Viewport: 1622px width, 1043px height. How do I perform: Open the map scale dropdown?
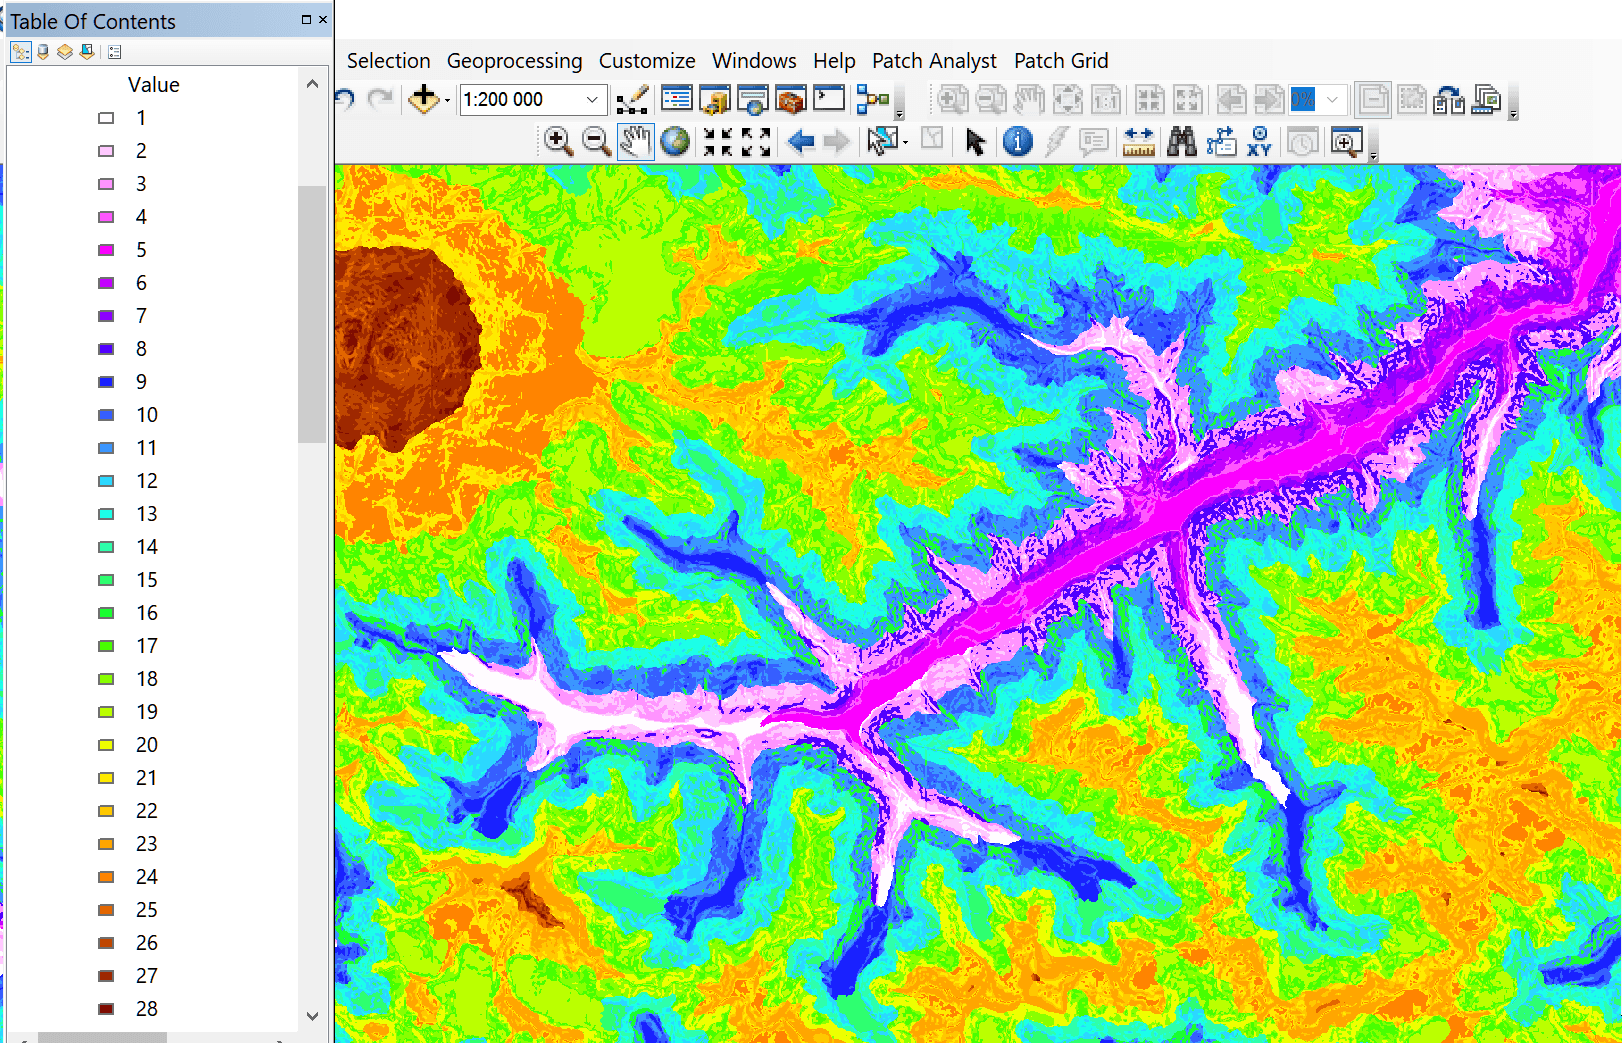pos(592,100)
